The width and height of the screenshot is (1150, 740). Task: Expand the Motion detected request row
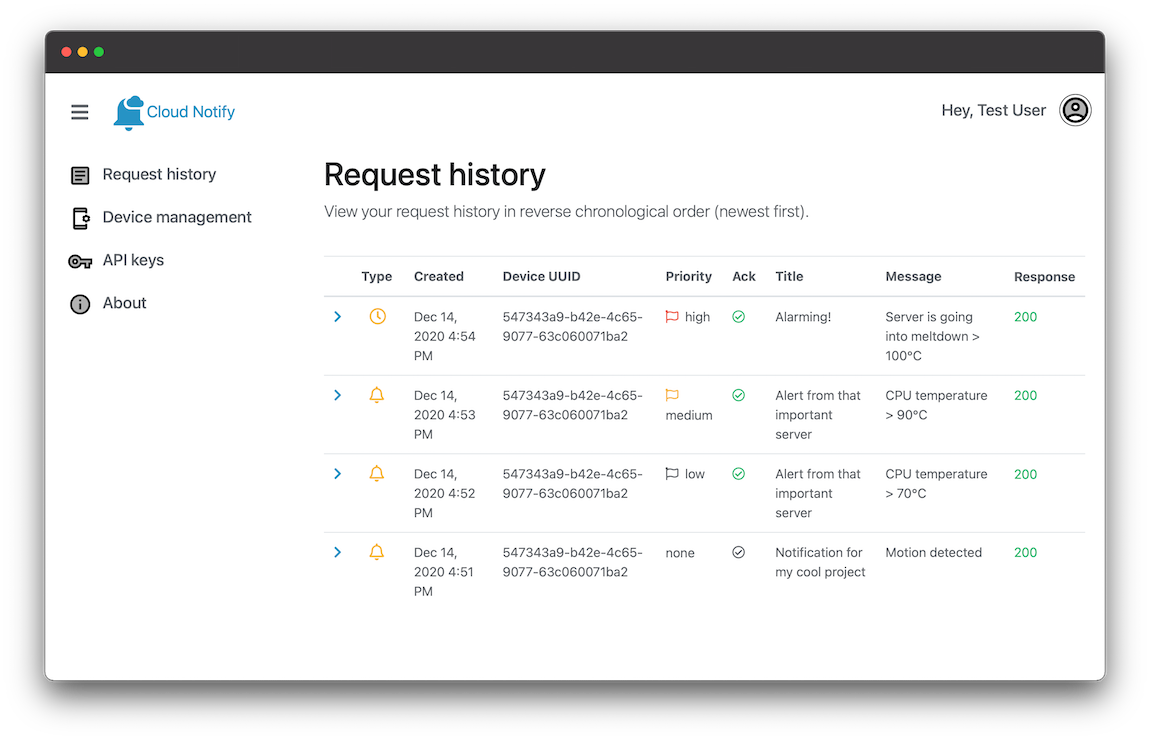click(x=337, y=552)
